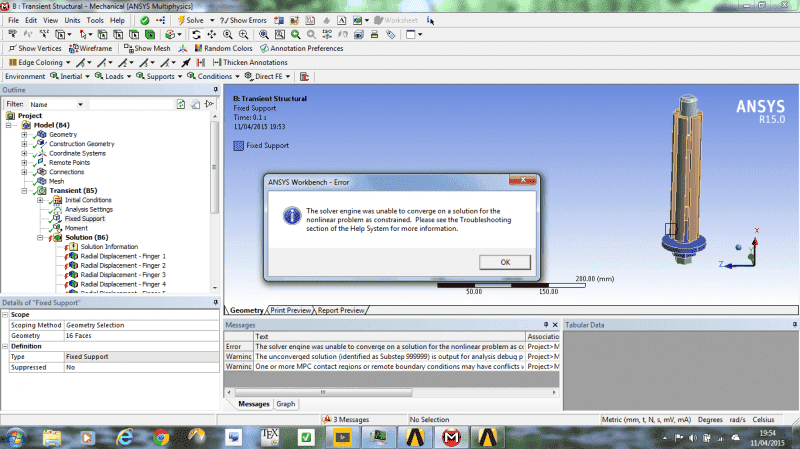800x449 pixels.
Task: Click OK in the error dialog
Action: (x=505, y=261)
